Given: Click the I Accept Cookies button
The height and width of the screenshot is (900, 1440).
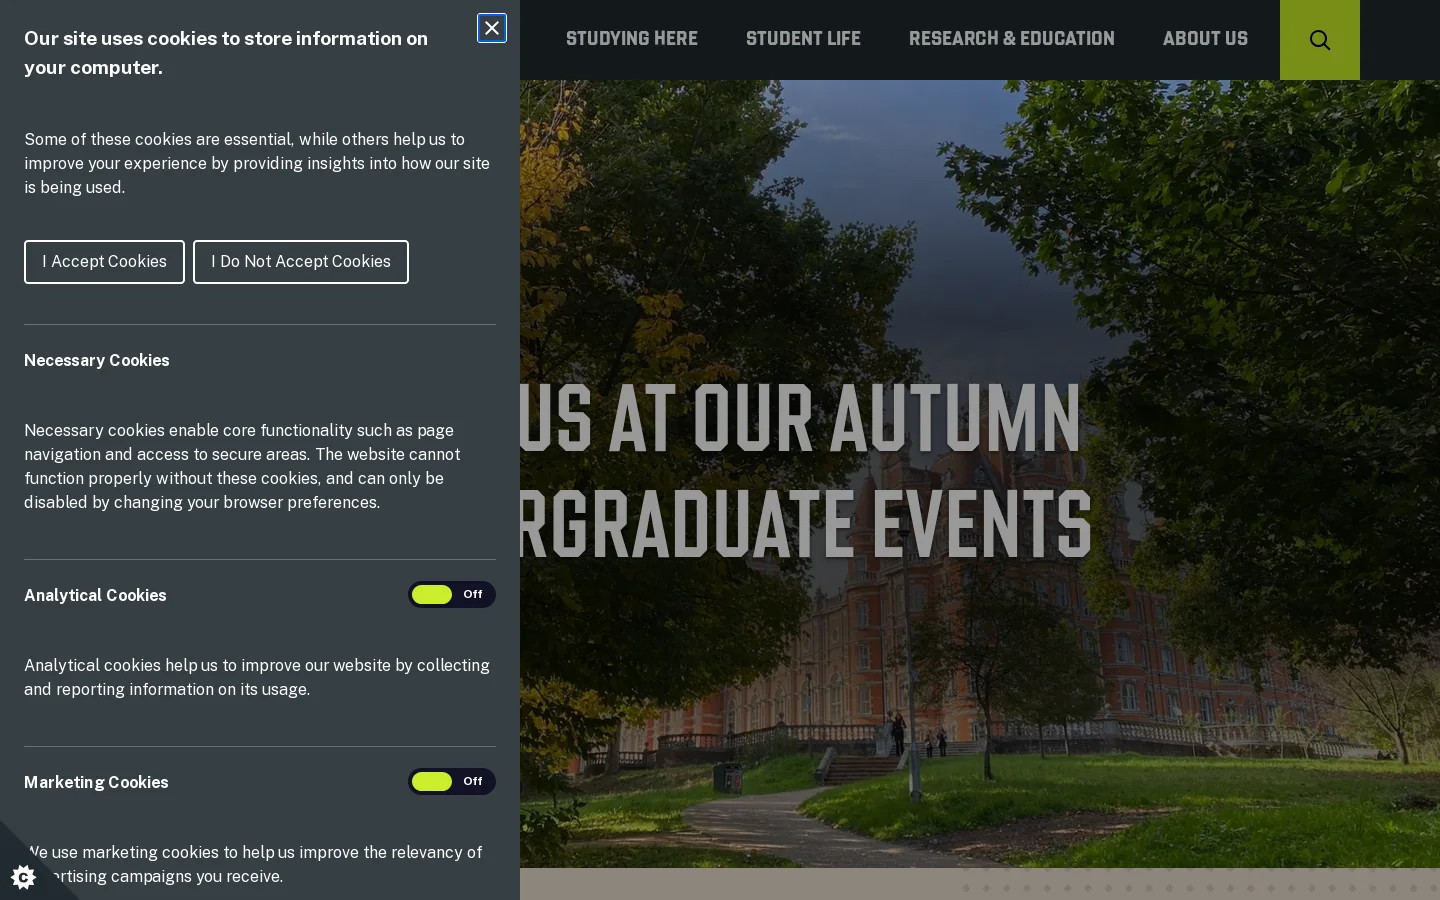Looking at the screenshot, I should (104, 262).
